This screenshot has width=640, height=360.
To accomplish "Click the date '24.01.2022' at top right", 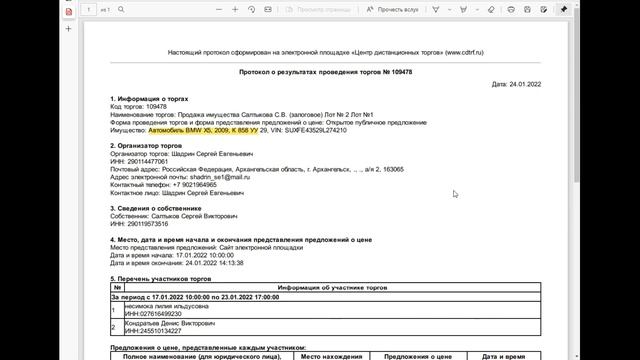I will pos(525,84).
